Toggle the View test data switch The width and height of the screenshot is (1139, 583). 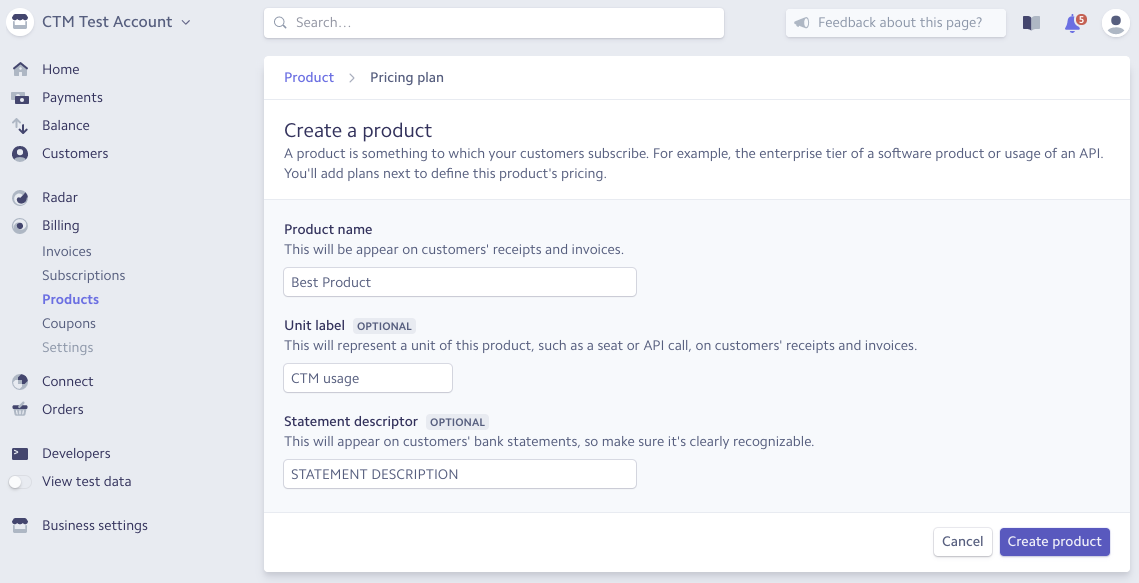point(20,481)
